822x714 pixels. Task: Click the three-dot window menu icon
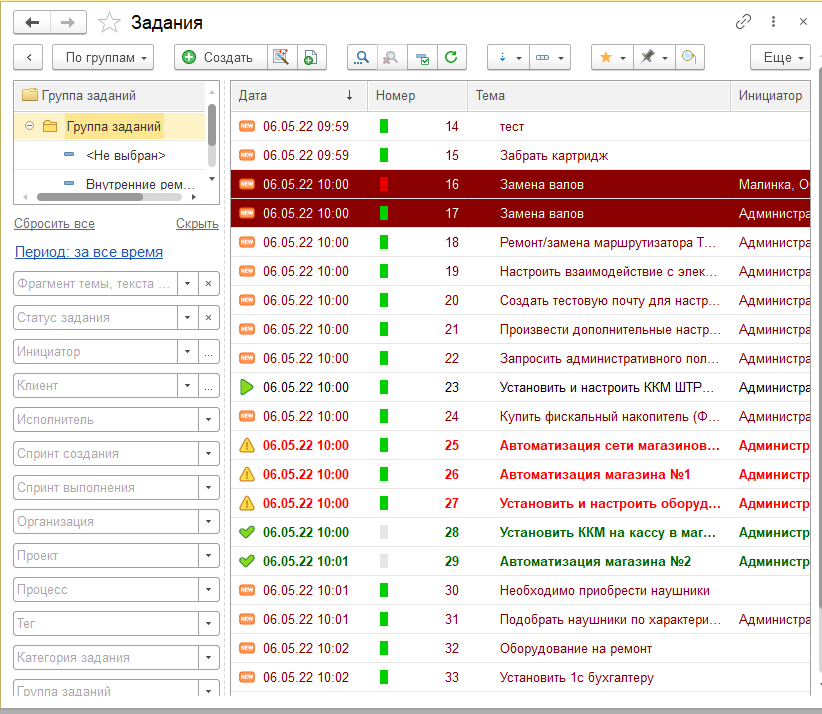(773, 21)
